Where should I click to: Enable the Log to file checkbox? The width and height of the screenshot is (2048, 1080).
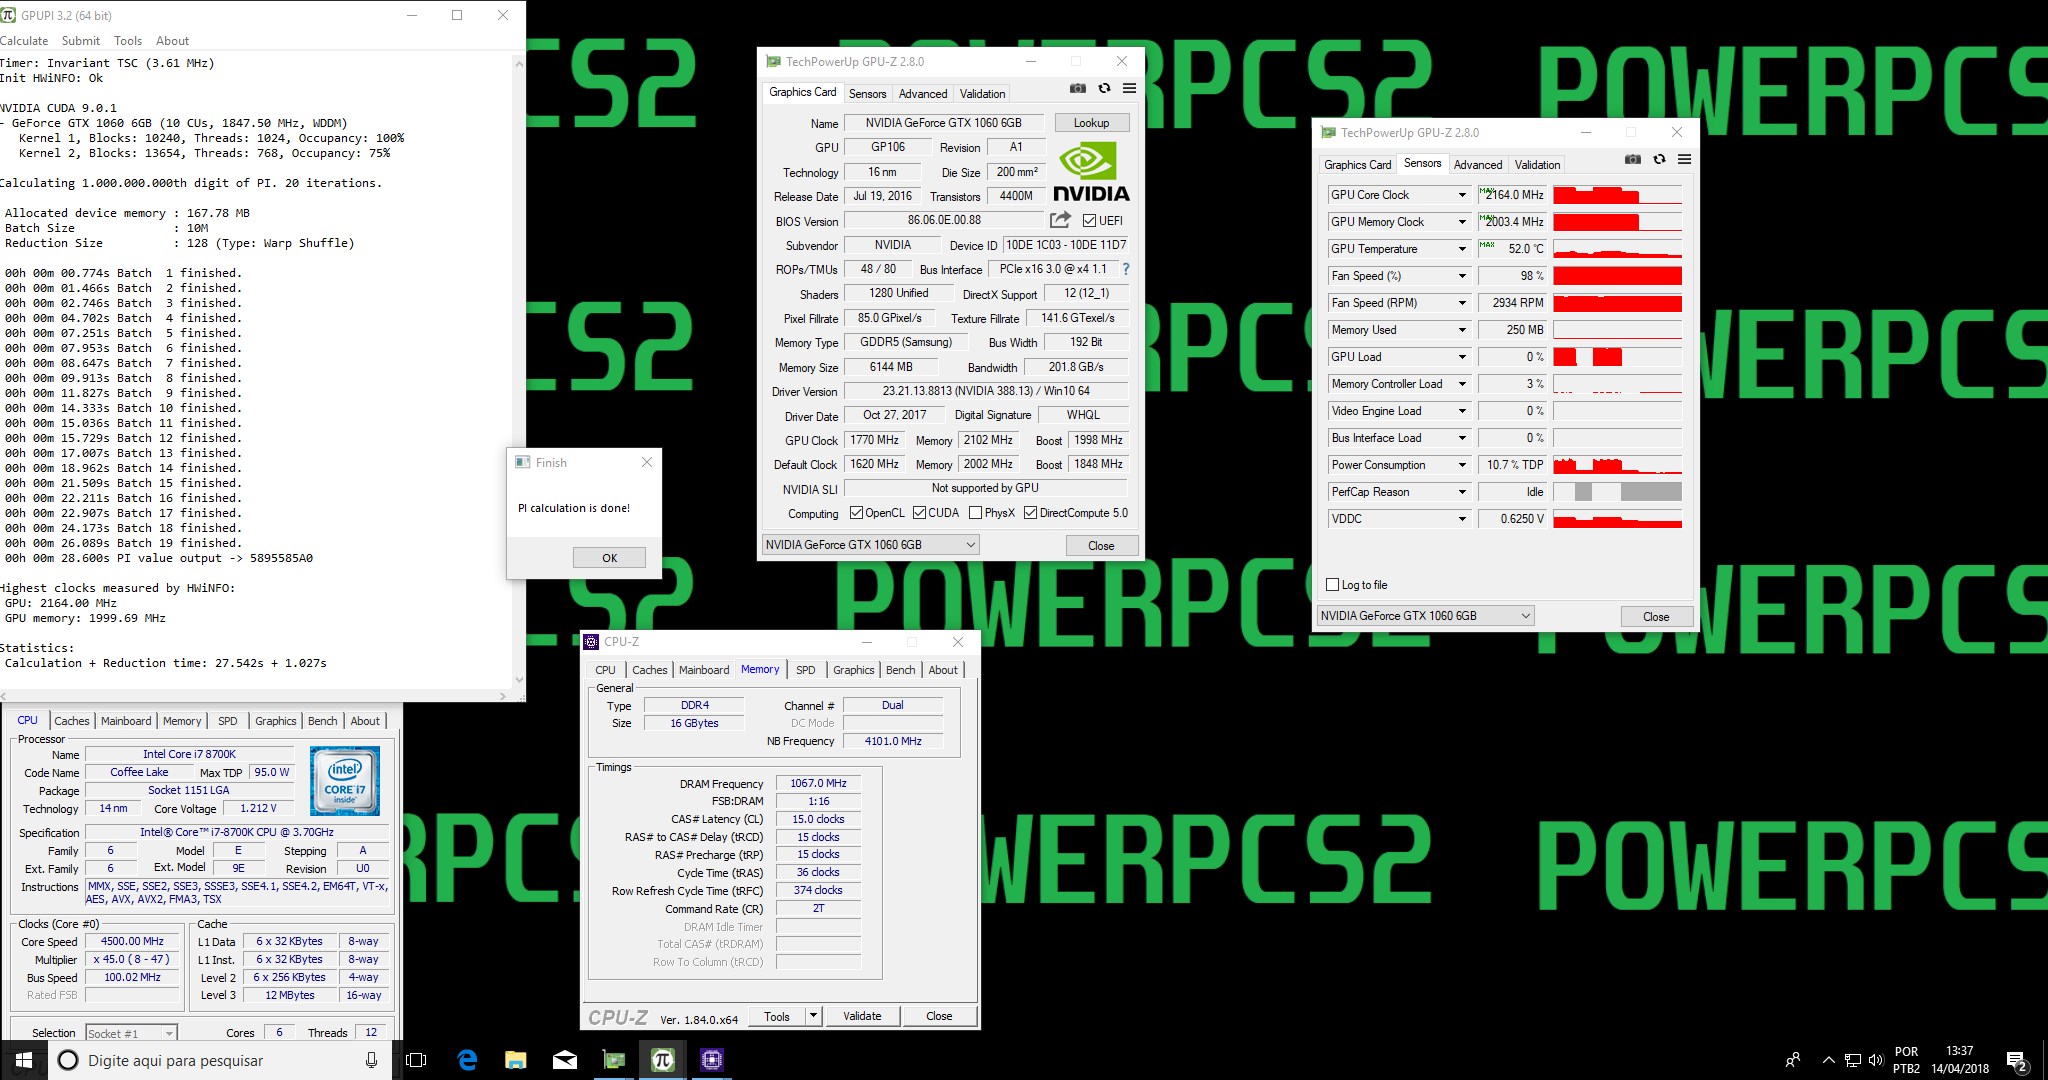point(1332,585)
